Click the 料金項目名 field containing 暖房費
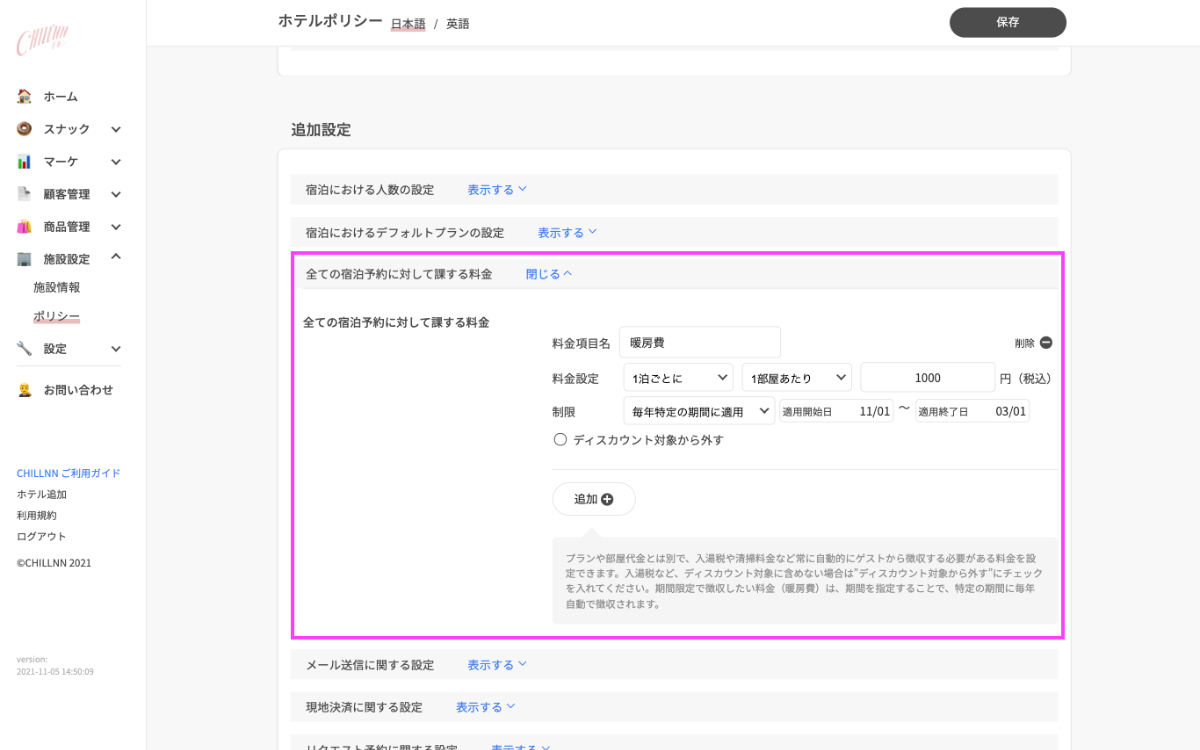The width and height of the screenshot is (1200, 750). (x=699, y=343)
